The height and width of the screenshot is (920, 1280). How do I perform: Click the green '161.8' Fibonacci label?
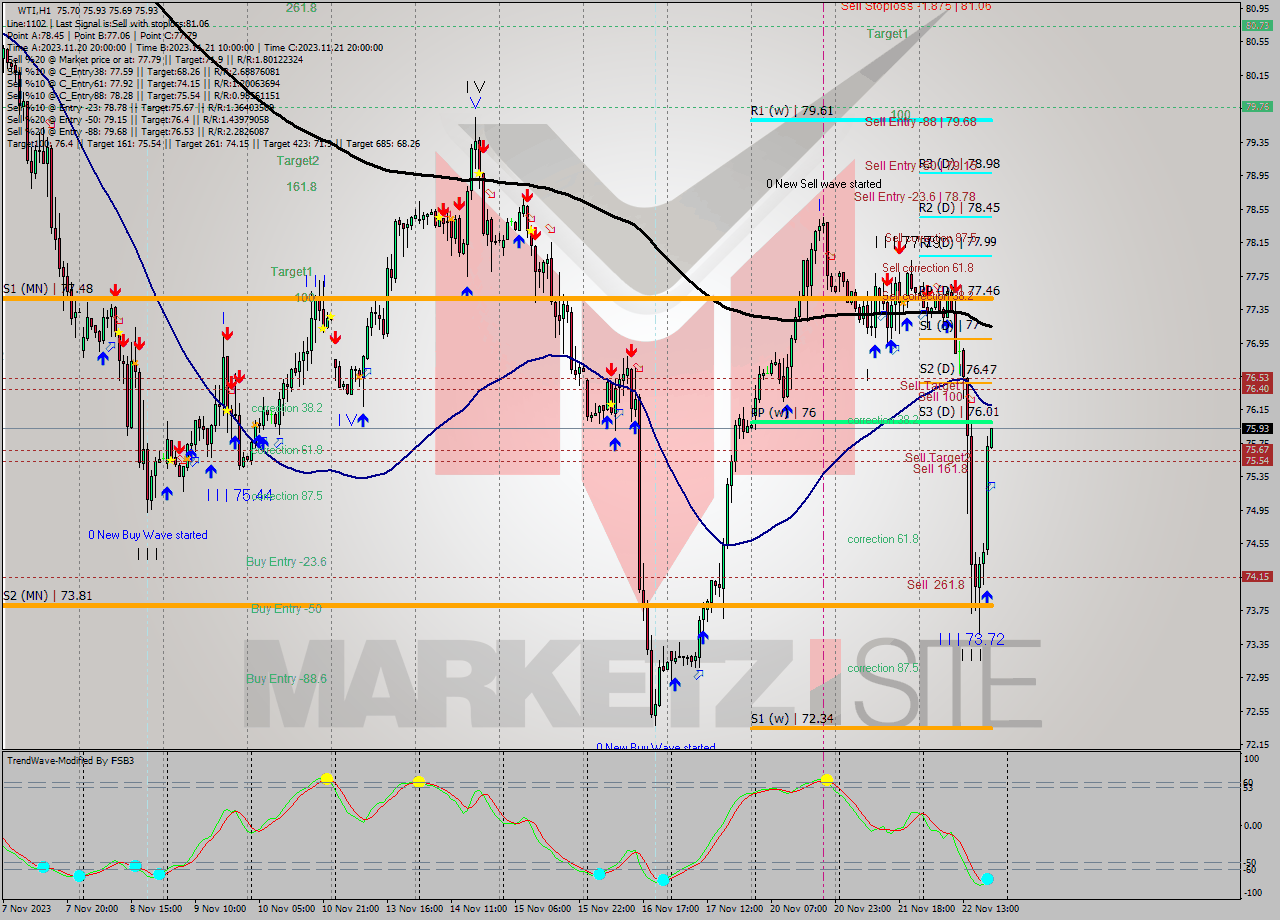coord(301,186)
